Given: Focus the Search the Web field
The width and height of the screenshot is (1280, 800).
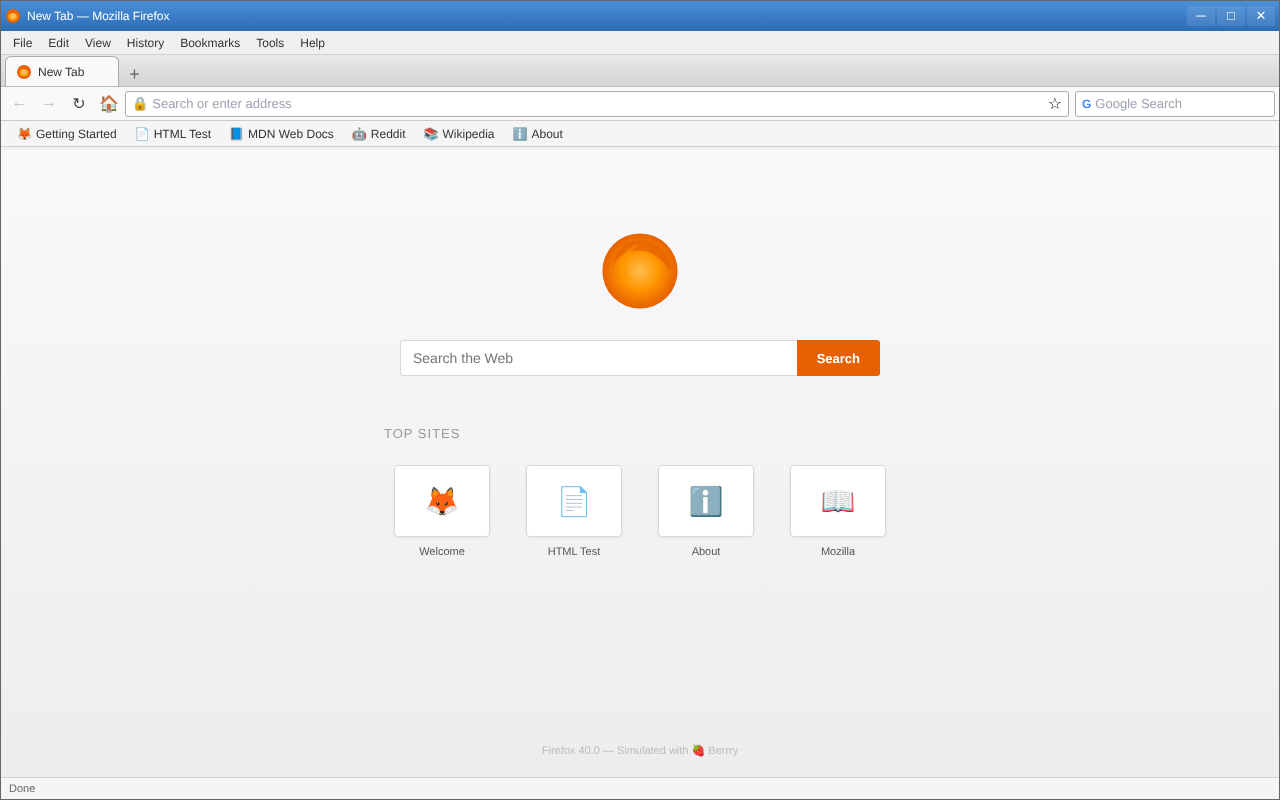Looking at the screenshot, I should click(x=599, y=358).
